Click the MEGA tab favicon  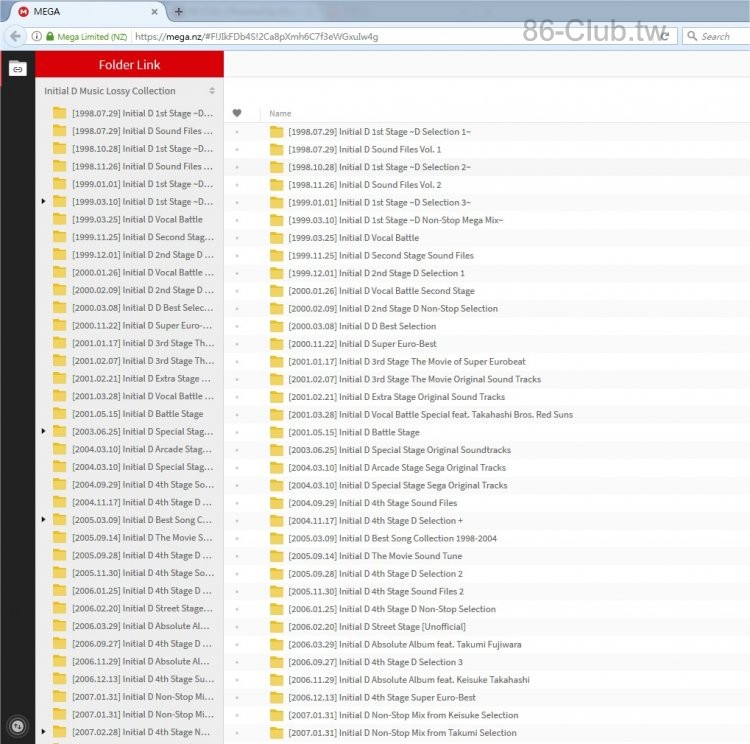(x=23, y=11)
